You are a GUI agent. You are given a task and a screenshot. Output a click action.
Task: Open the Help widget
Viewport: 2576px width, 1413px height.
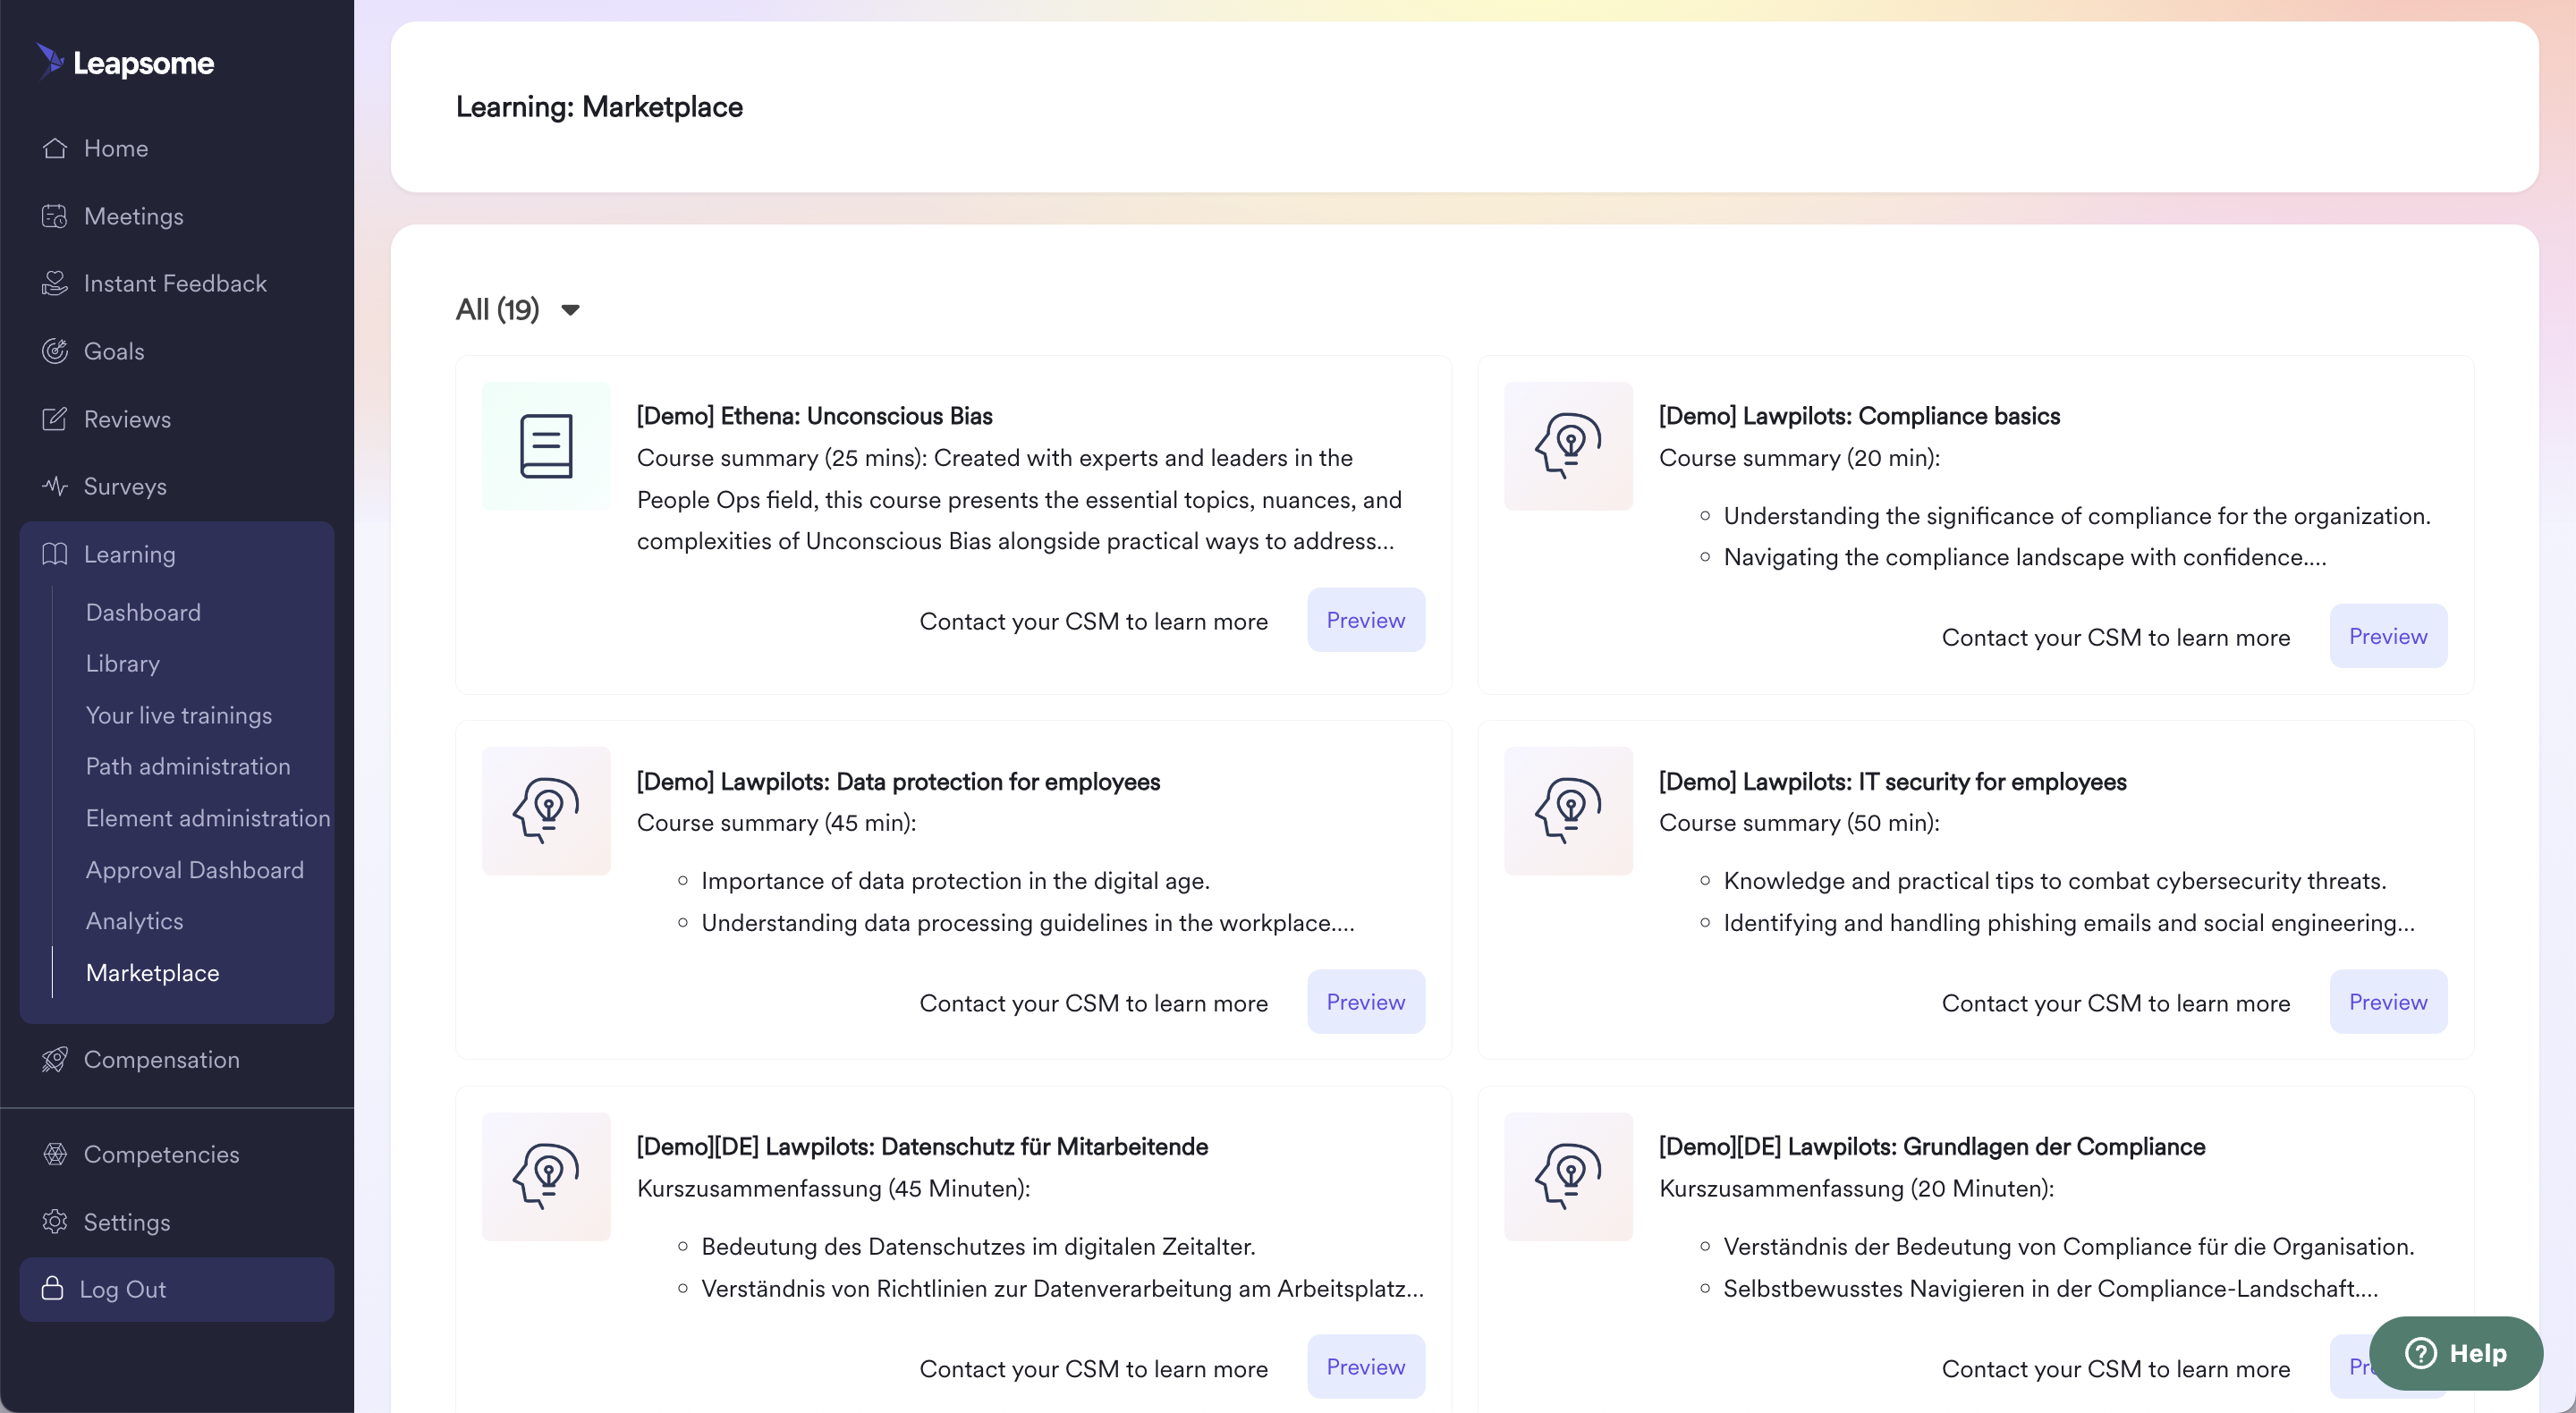tap(2456, 1353)
